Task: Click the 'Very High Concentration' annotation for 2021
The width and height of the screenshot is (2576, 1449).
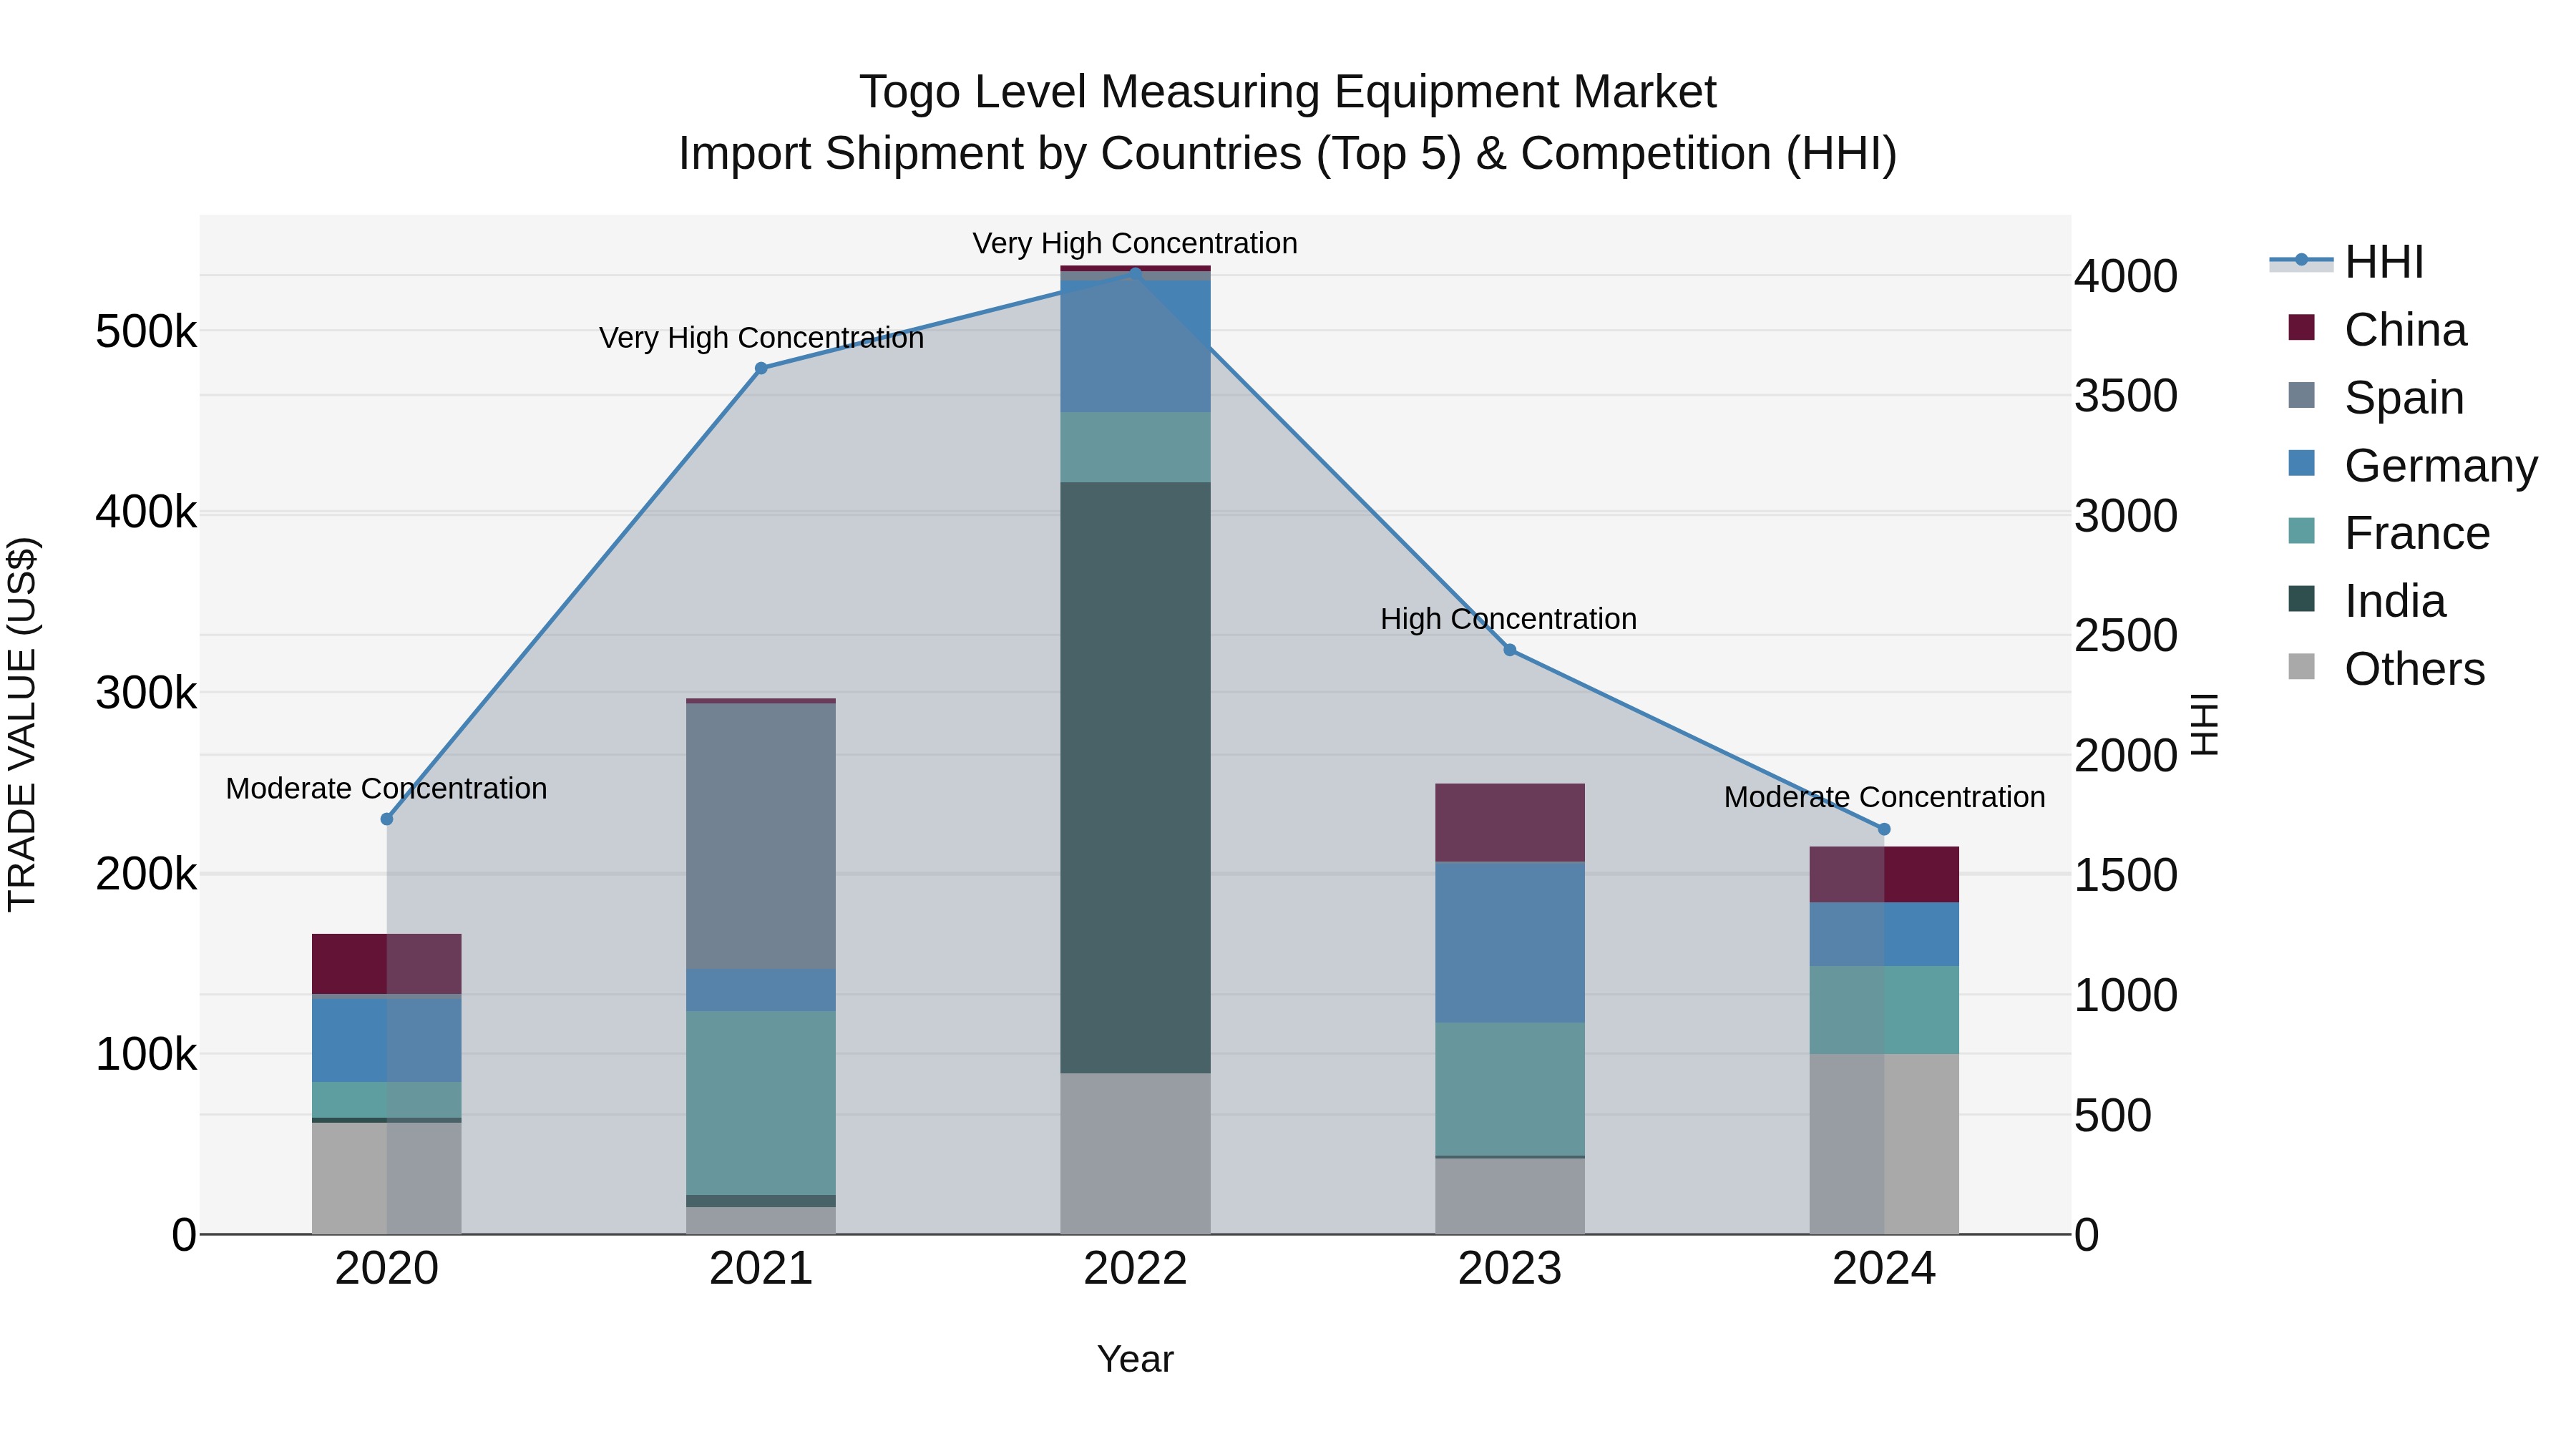Action: 761,338
